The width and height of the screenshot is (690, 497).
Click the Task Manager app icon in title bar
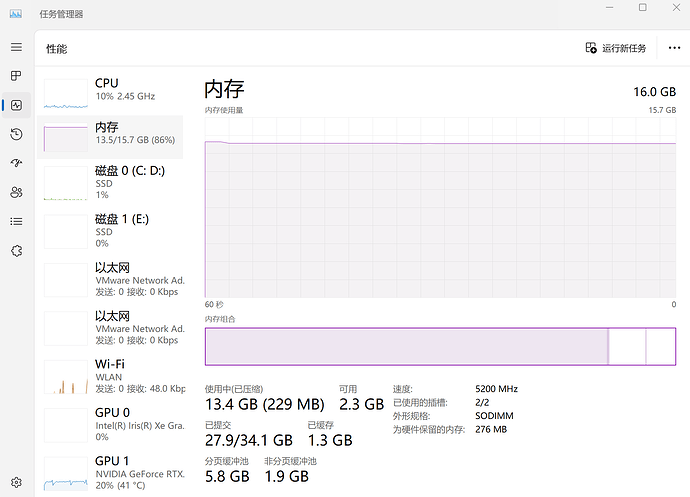pyautogui.click(x=16, y=14)
